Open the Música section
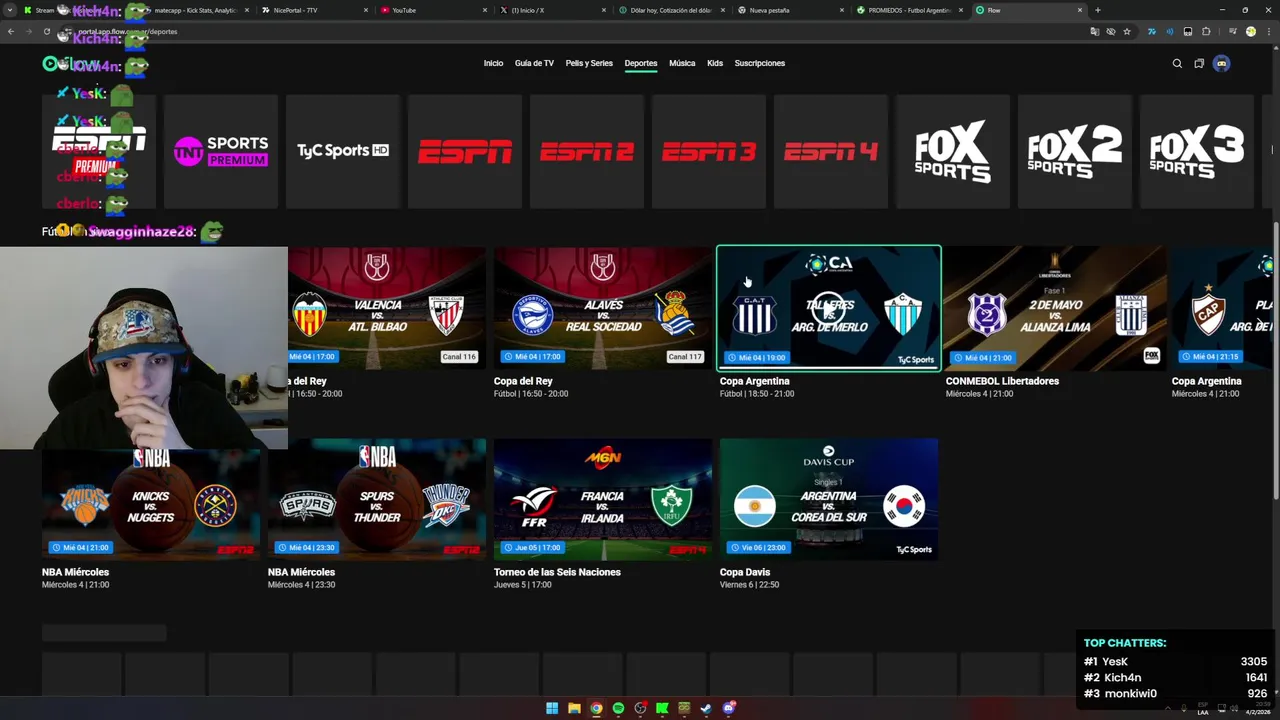This screenshot has width=1280, height=720. pos(682,63)
